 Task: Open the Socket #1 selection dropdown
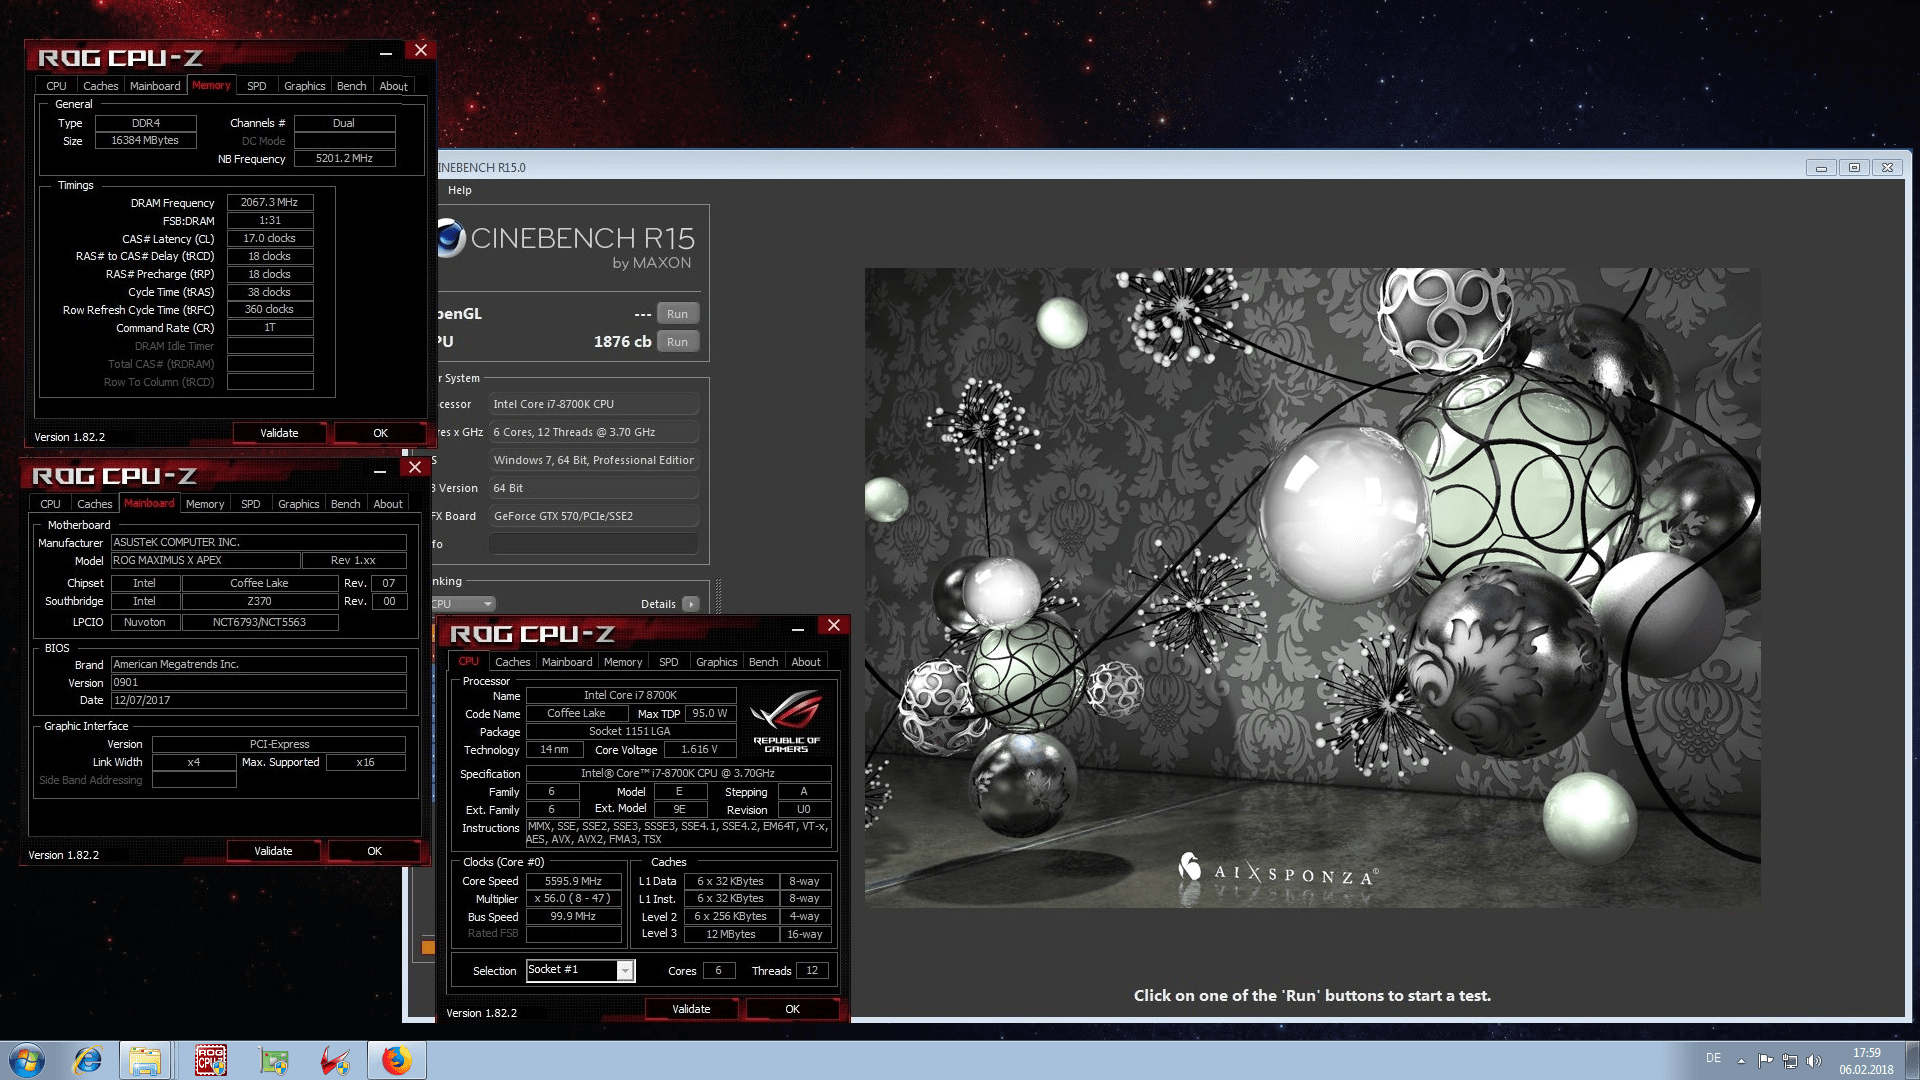[x=625, y=970]
